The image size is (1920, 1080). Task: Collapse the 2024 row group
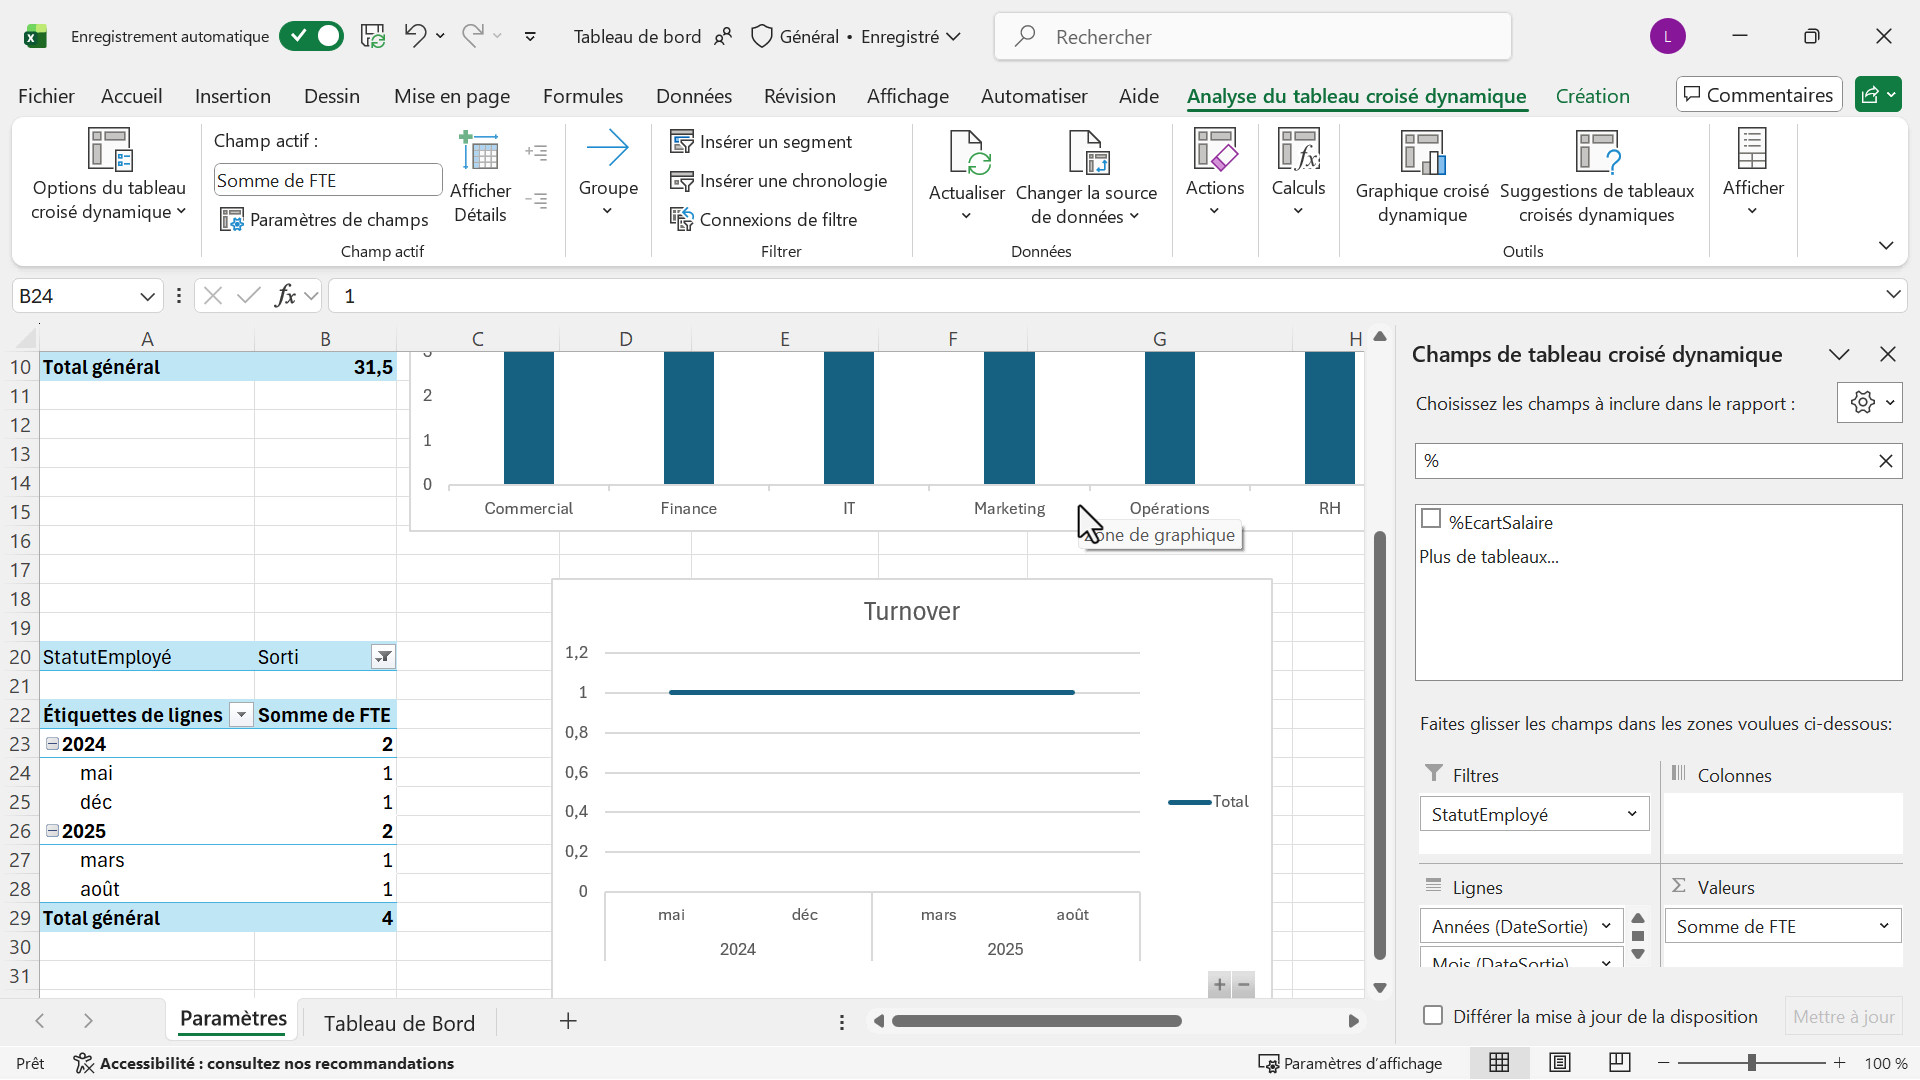(x=52, y=744)
